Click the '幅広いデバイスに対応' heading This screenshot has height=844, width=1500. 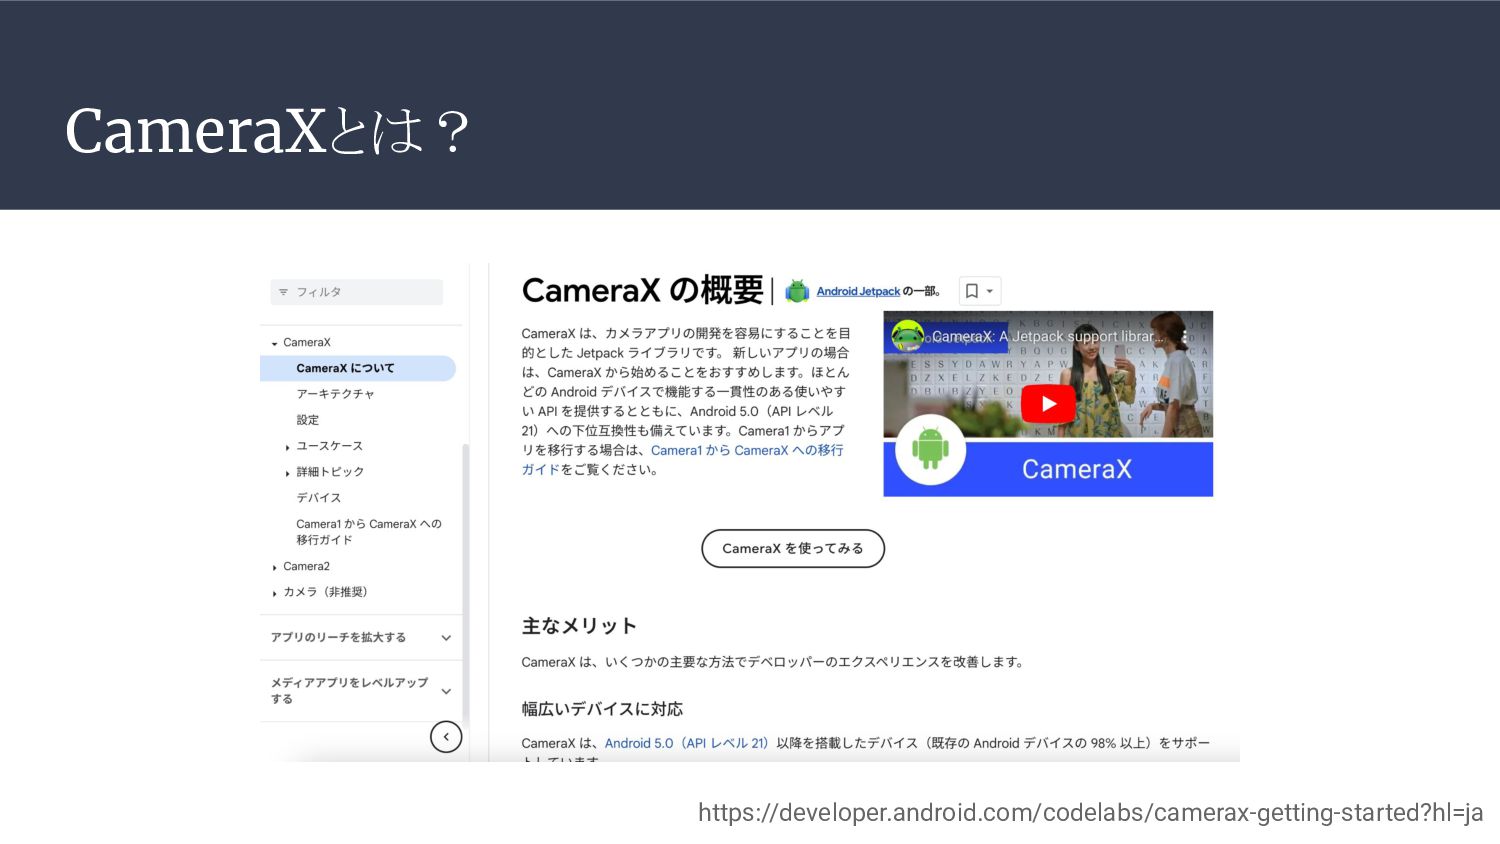[602, 709]
